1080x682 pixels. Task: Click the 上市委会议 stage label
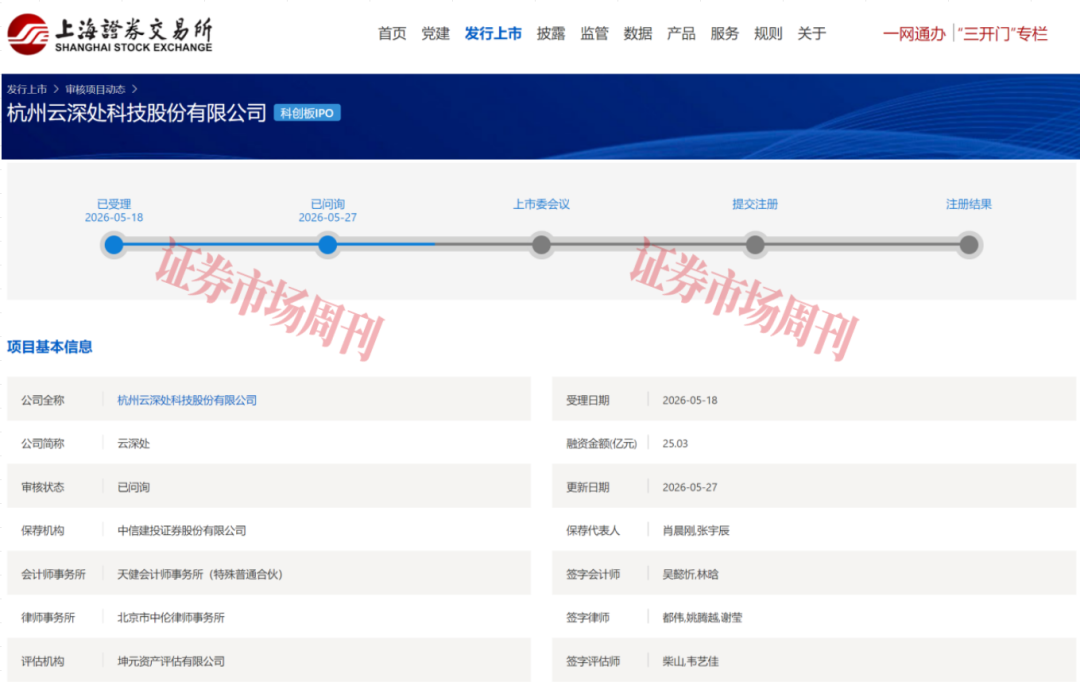541,204
